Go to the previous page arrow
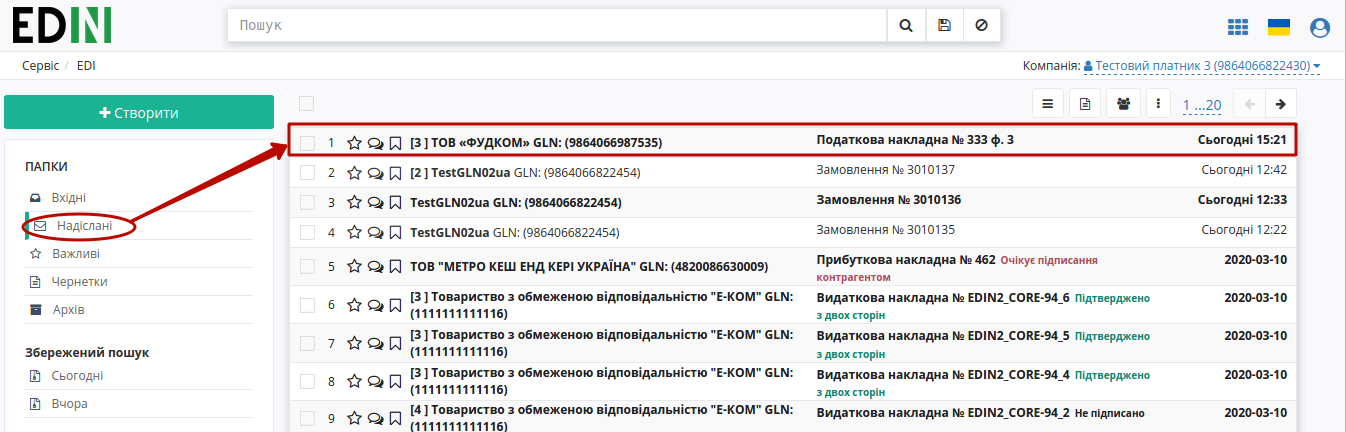 [1250, 103]
